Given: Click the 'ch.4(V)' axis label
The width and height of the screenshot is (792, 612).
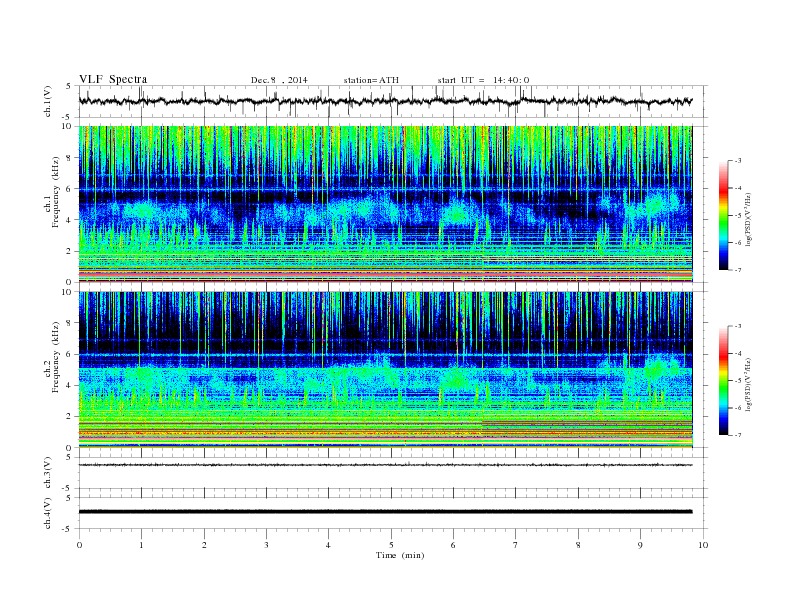Looking at the screenshot, I should coord(48,513).
